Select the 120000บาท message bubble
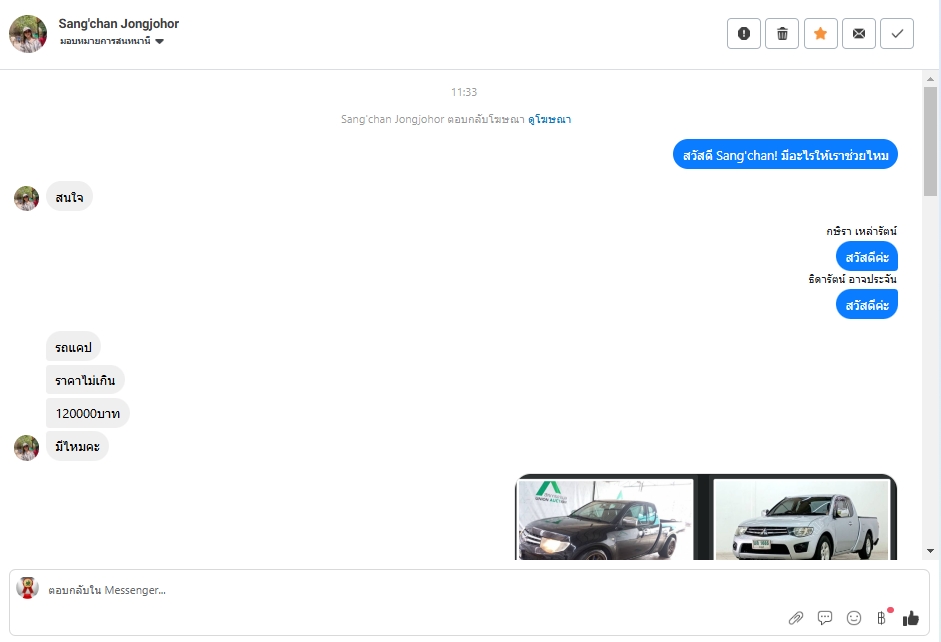This screenshot has width=941, height=642. pyautogui.click(x=88, y=413)
